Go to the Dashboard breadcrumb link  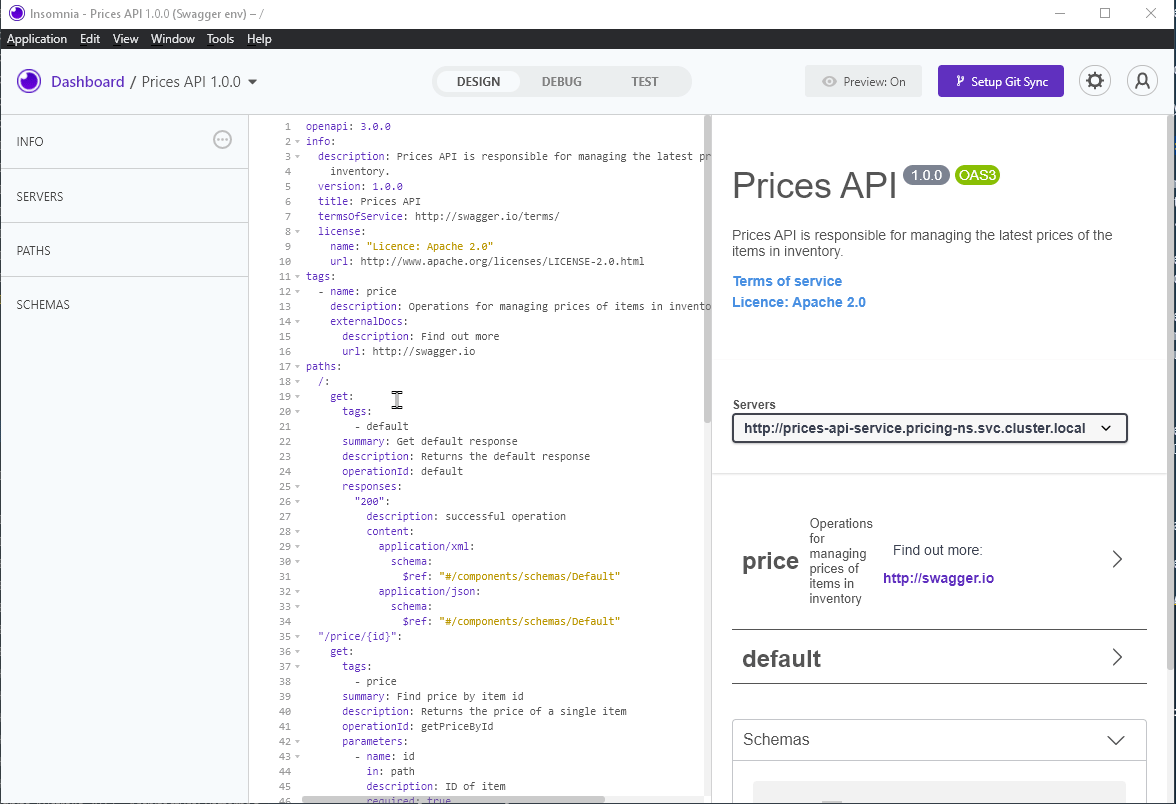88,82
